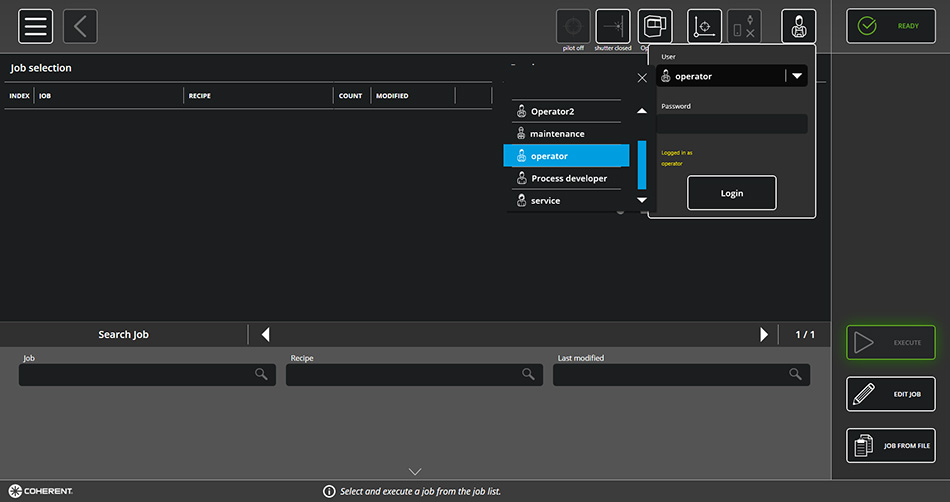Click the green READY status indicator
950x502 pixels.
[891, 26]
